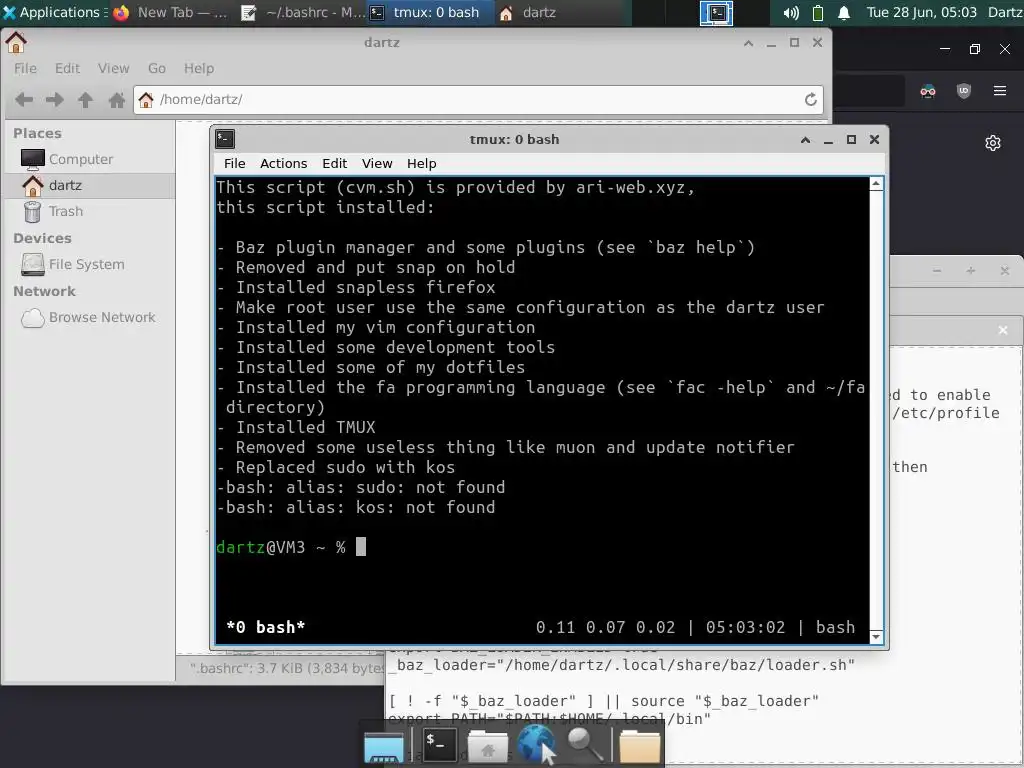Screen dimensions: 1024x768
Task: Click Show Desktop icon in bottom dock
Action: coord(383,746)
